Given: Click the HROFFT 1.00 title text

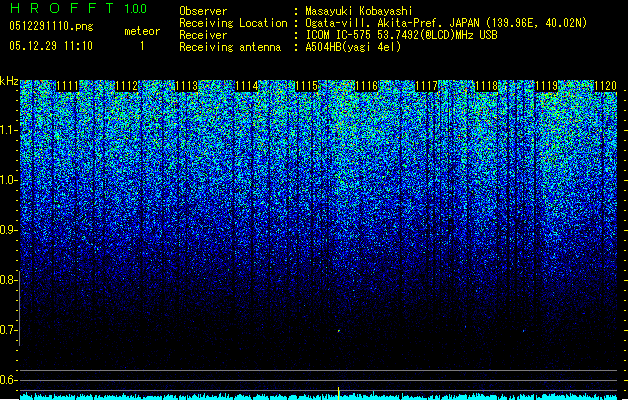Looking at the screenshot, I should pos(78,8).
